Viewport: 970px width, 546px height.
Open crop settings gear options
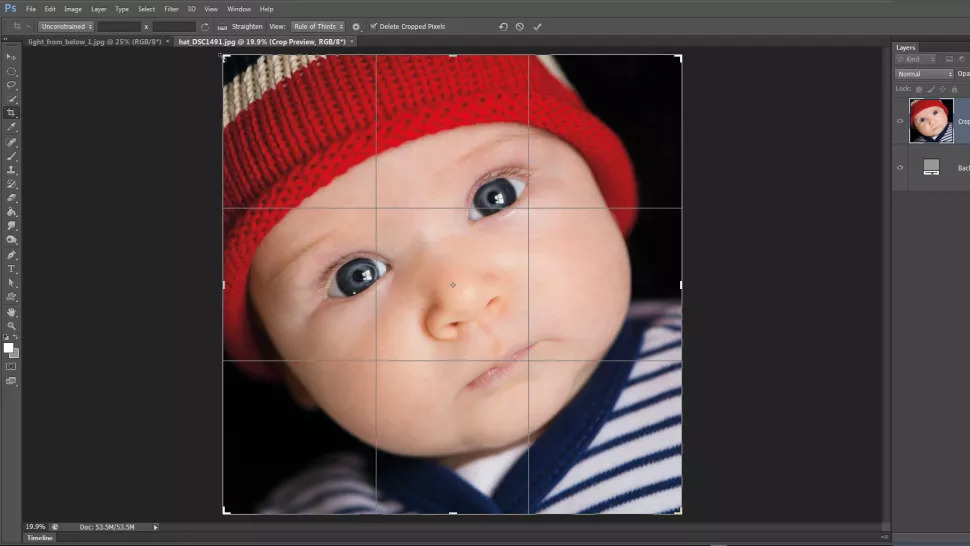(356, 27)
